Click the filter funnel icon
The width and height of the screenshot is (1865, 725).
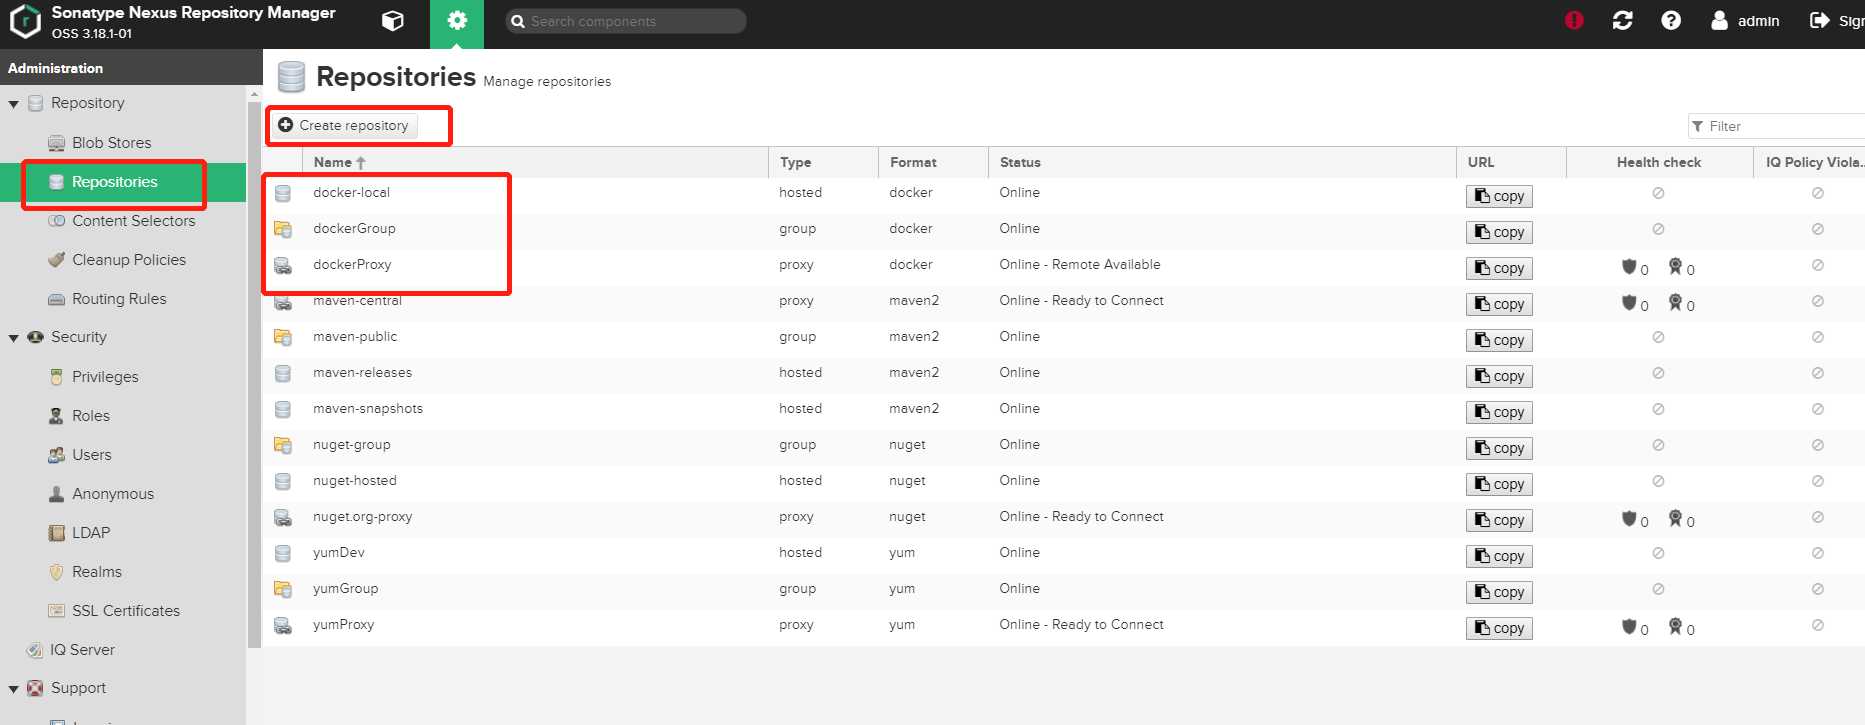1697,126
